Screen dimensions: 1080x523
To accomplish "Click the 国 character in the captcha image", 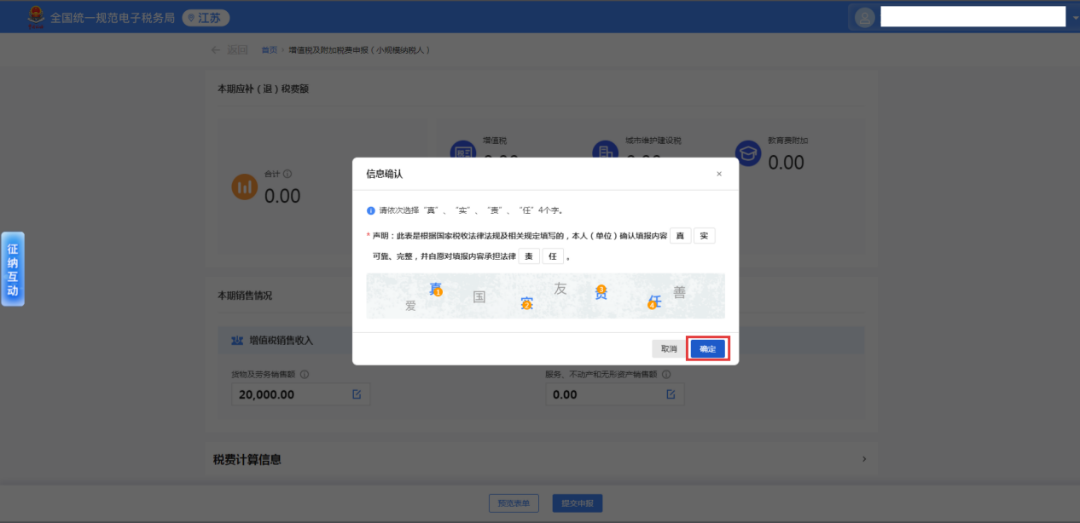I will [479, 297].
